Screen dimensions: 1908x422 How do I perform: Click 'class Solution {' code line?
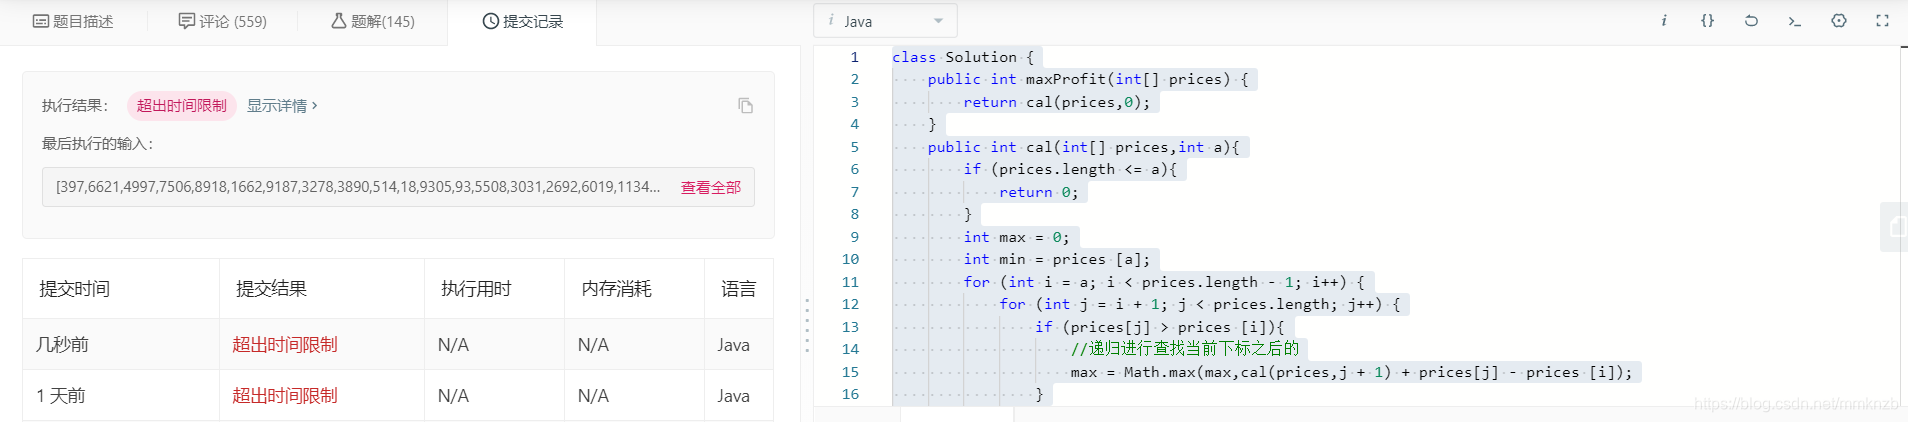click(963, 57)
